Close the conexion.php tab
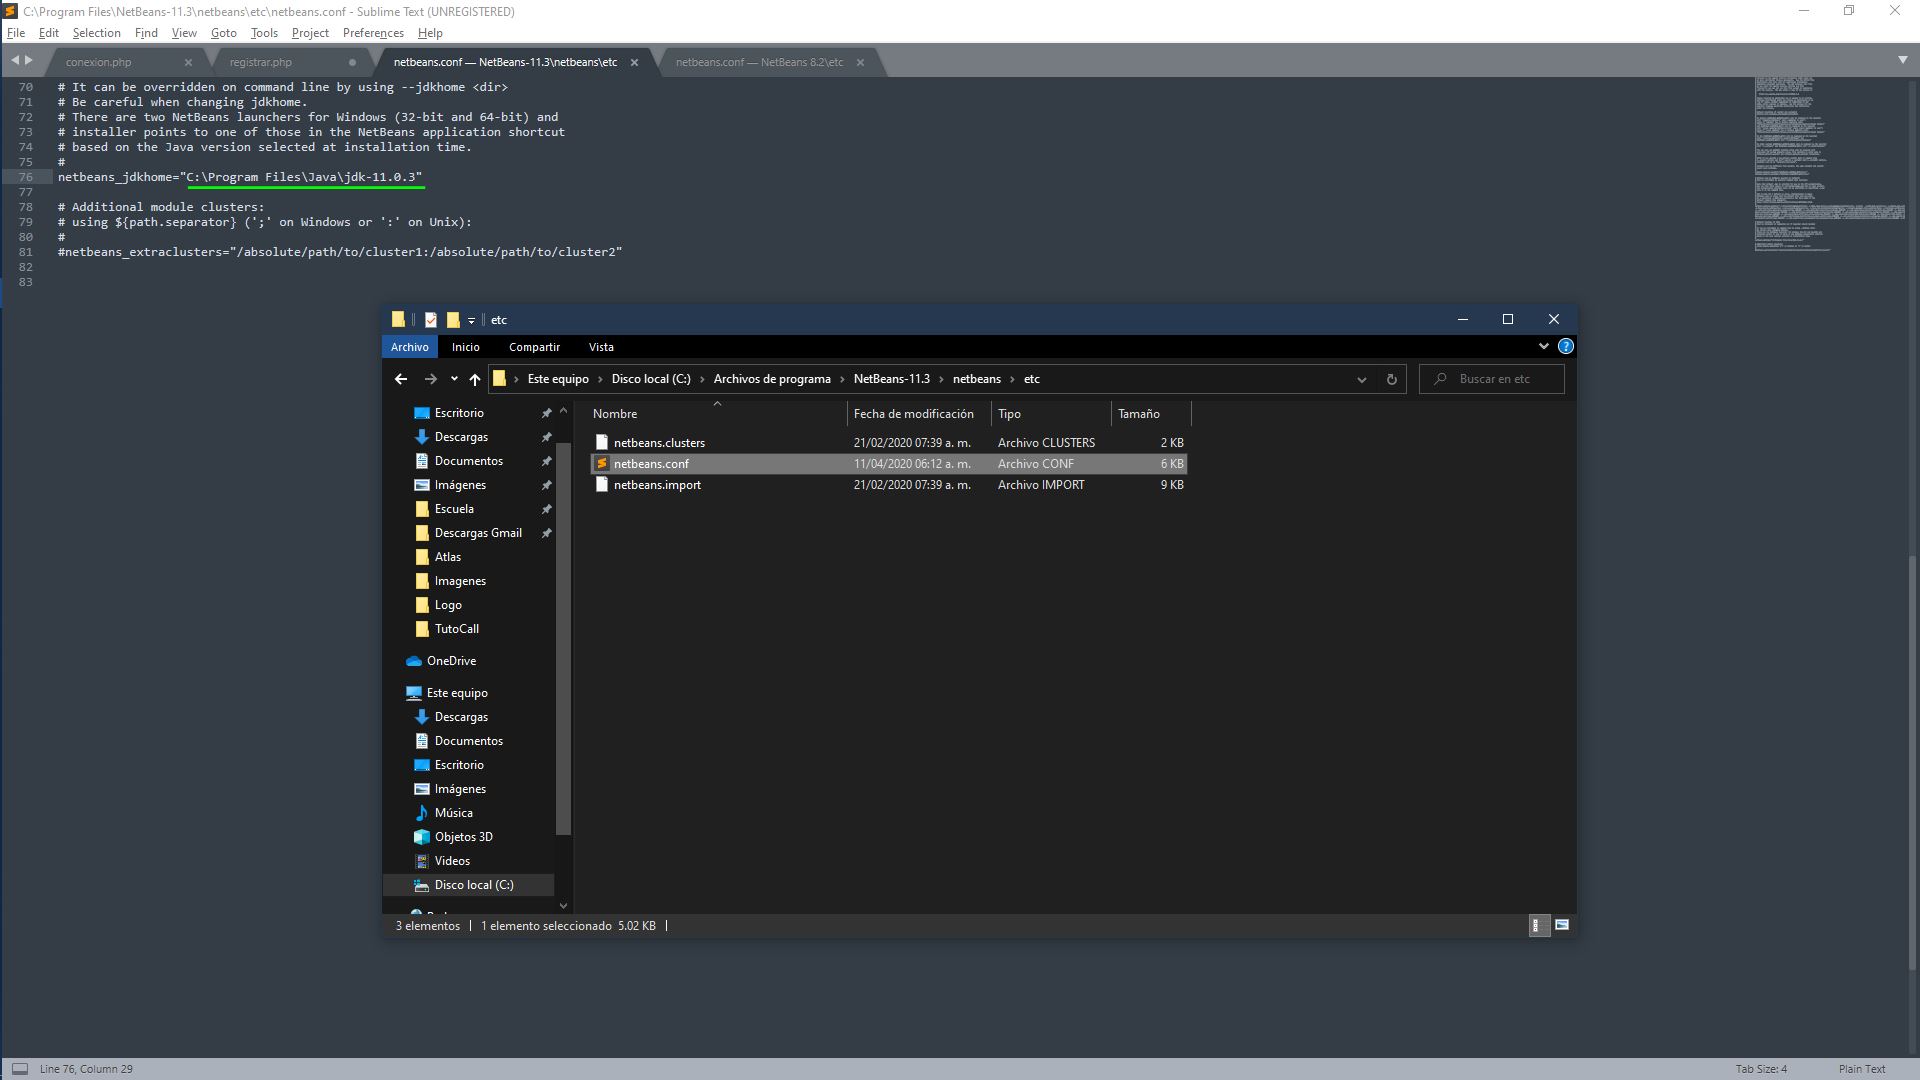Image resolution: width=1920 pixels, height=1080 pixels. tap(188, 62)
